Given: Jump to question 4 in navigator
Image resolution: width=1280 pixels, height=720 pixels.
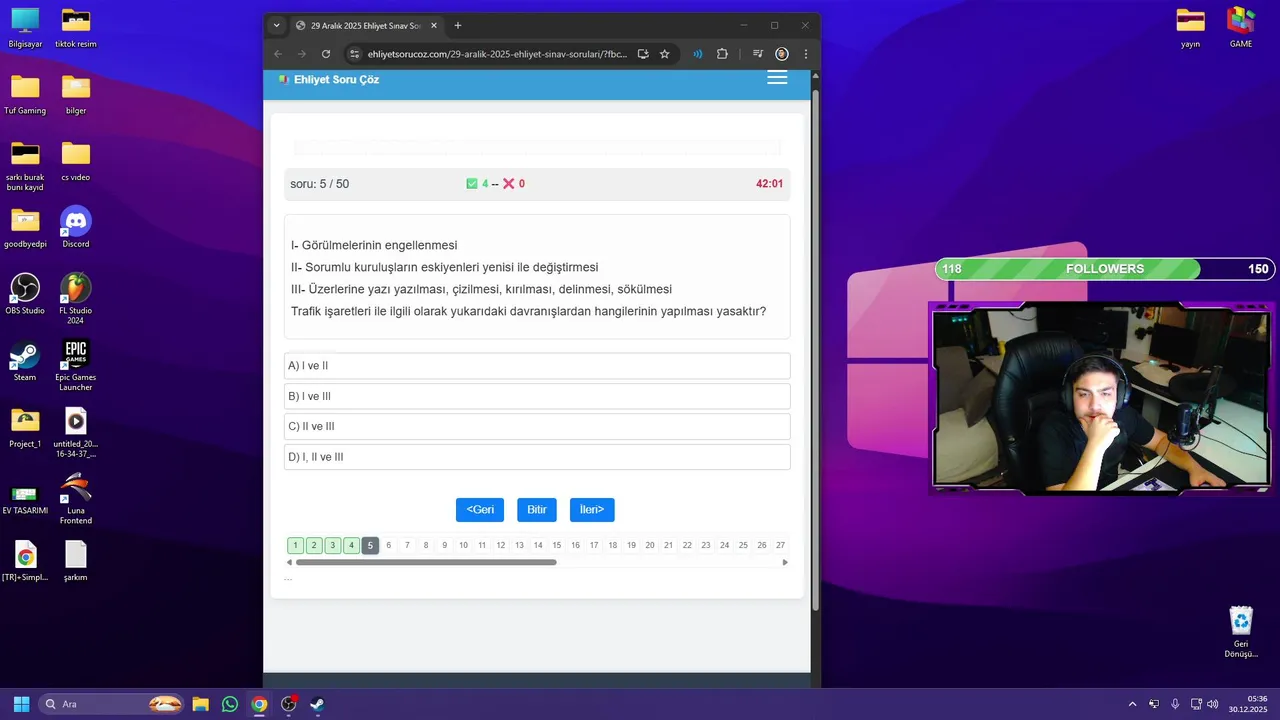Looking at the screenshot, I should click(351, 545).
